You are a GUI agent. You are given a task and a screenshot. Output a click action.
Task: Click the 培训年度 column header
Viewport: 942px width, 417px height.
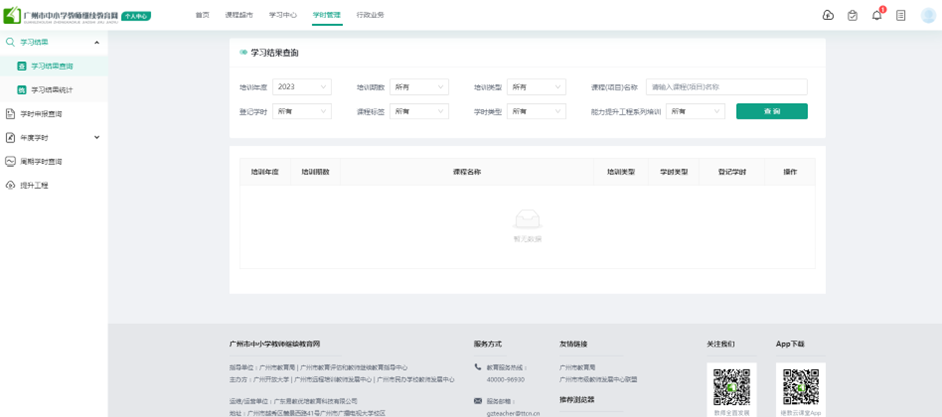265,172
